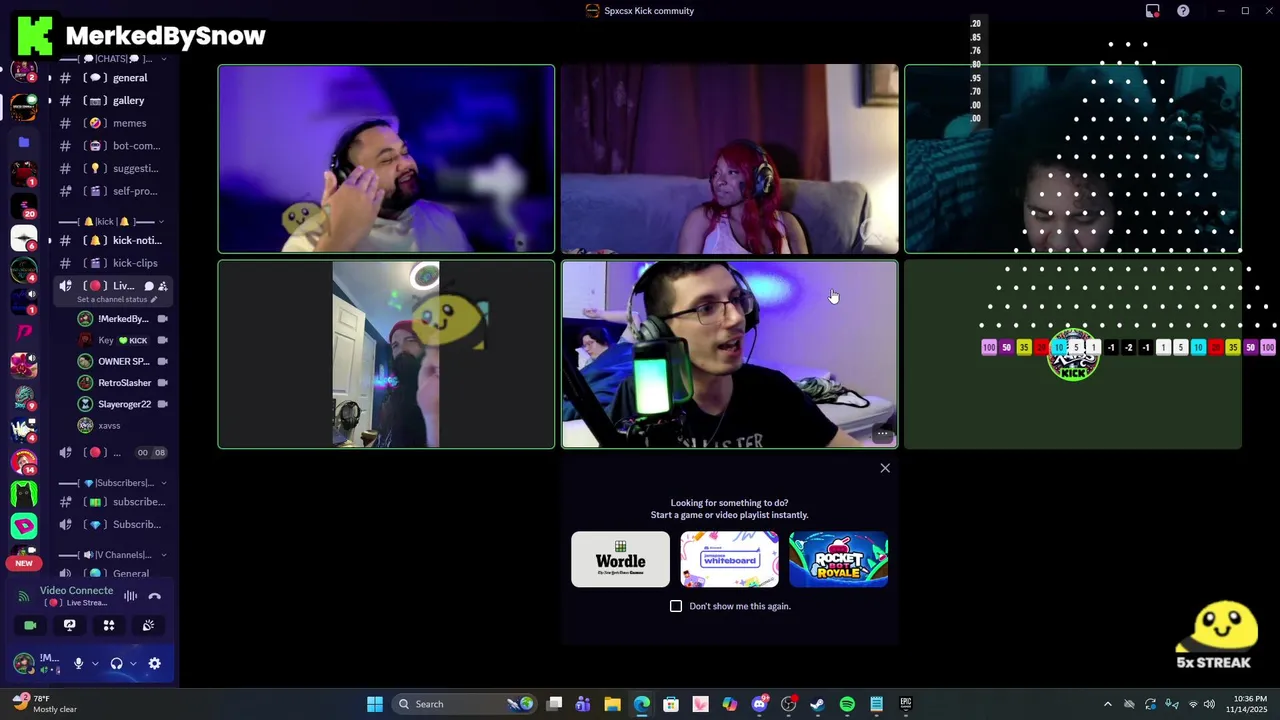
Task: Open the Discord inbox icon
Action: click(x=1152, y=11)
